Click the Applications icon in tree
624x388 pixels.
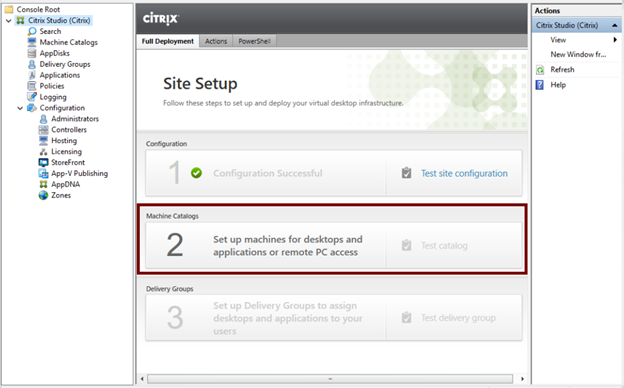point(32,75)
